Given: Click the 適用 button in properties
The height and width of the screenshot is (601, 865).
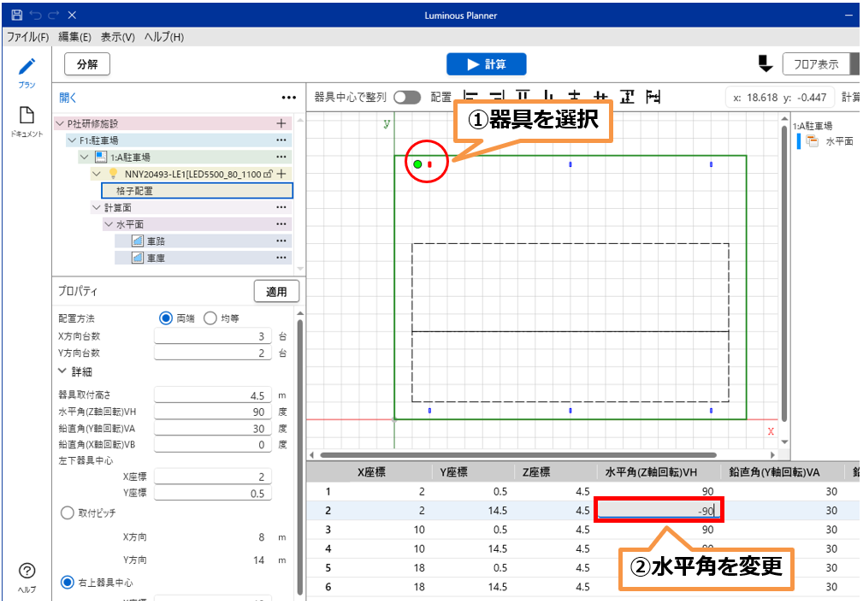Looking at the screenshot, I should tap(276, 292).
